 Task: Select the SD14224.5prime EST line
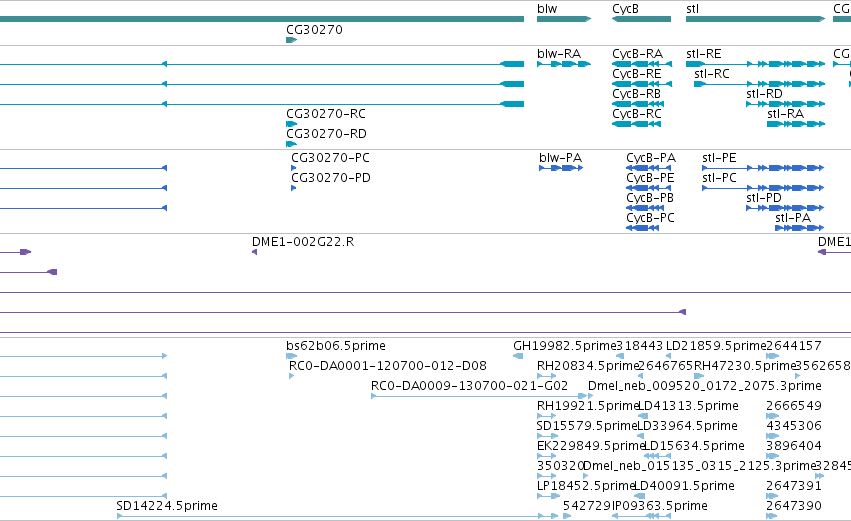point(337,516)
